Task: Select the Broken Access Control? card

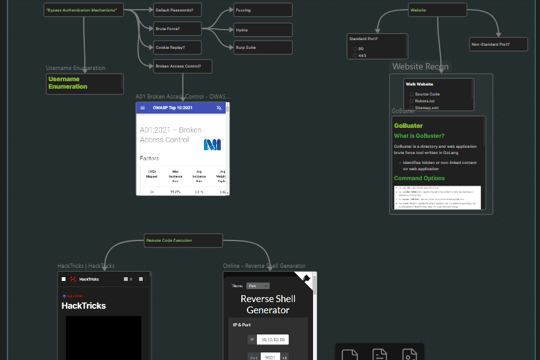Action: [x=183, y=66]
